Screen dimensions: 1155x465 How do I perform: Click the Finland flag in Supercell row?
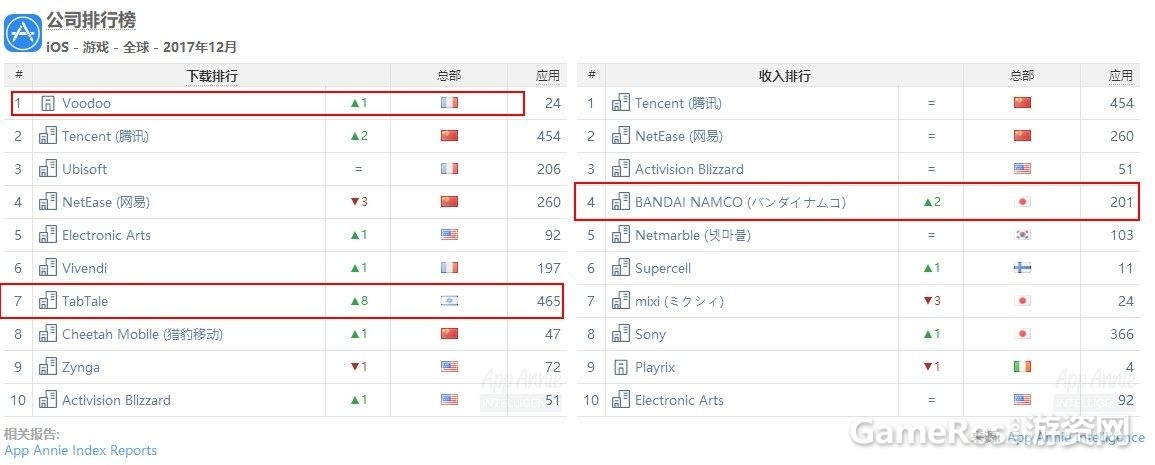1022,268
